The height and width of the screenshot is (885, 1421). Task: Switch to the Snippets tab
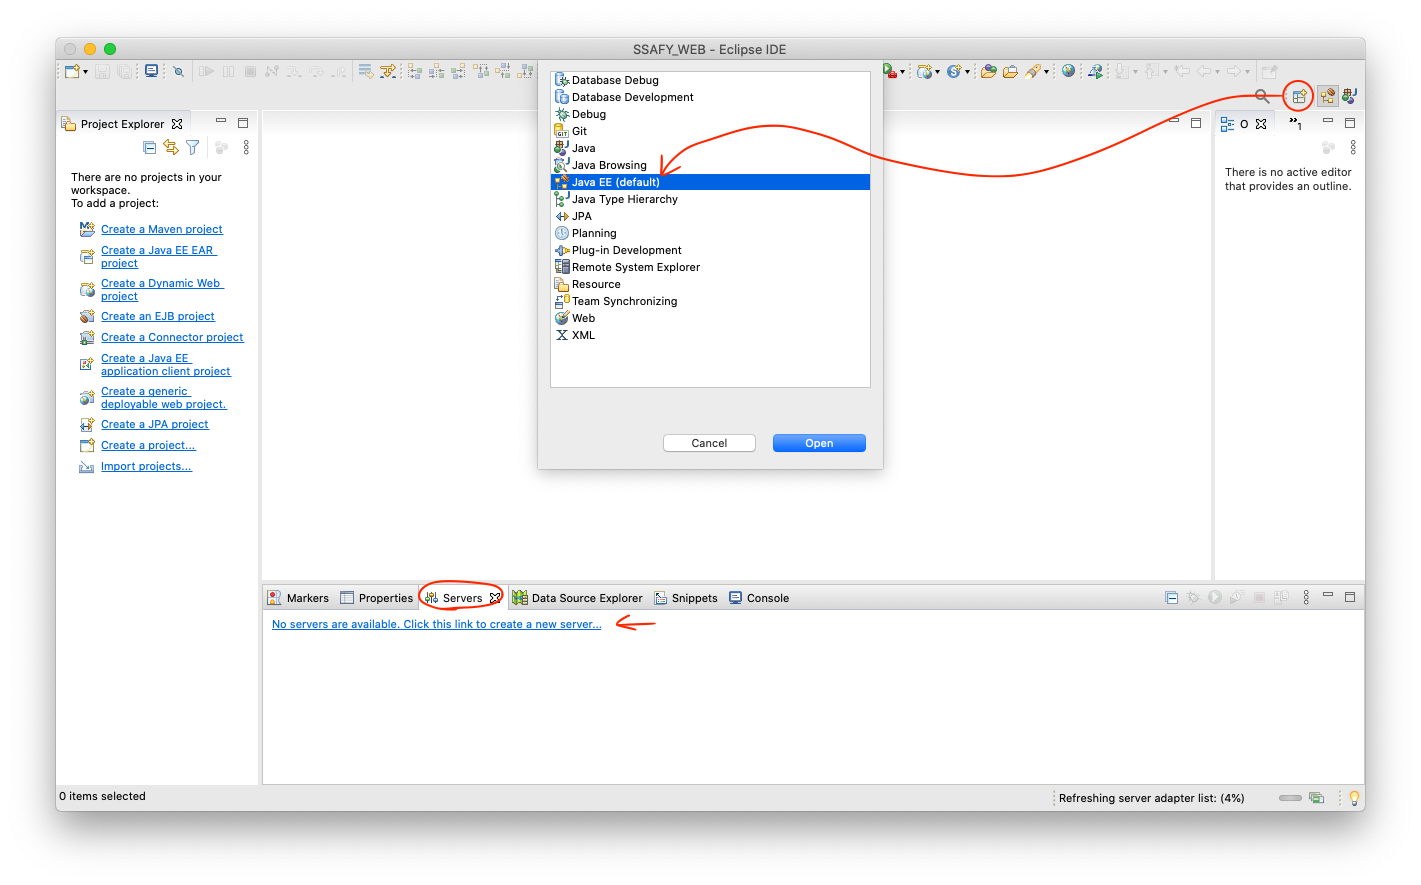click(686, 598)
